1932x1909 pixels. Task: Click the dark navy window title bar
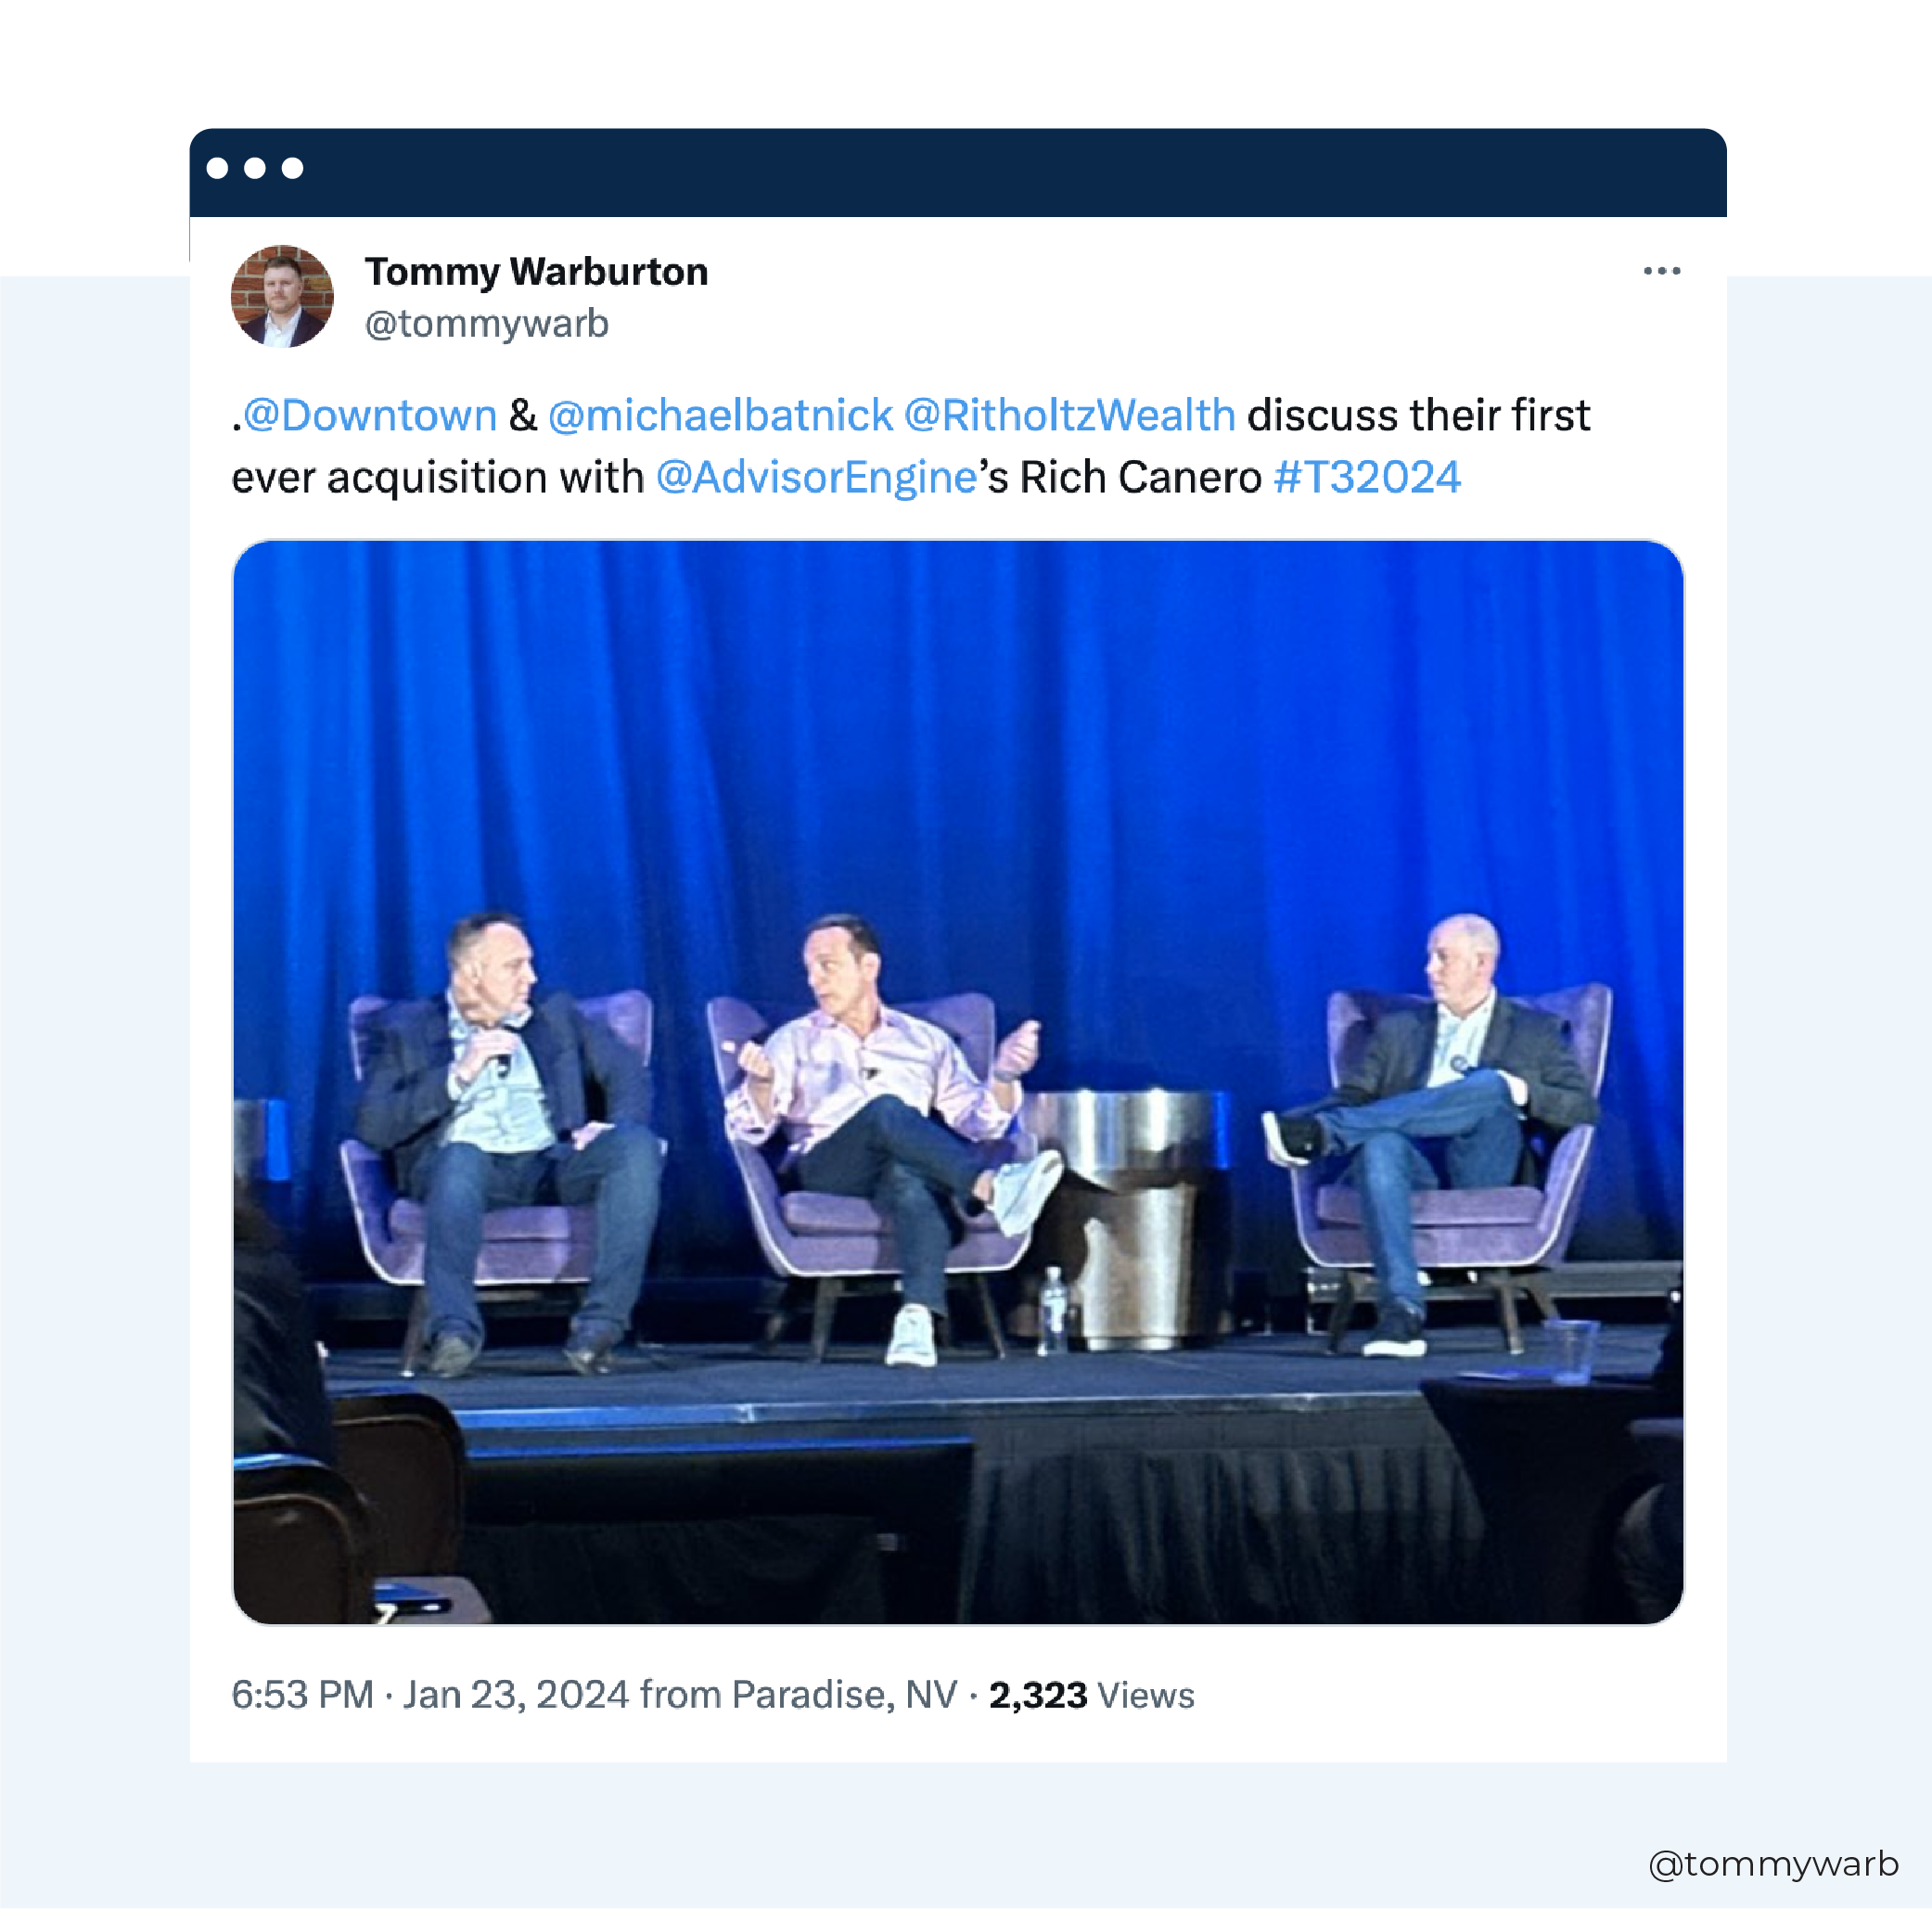958,172
